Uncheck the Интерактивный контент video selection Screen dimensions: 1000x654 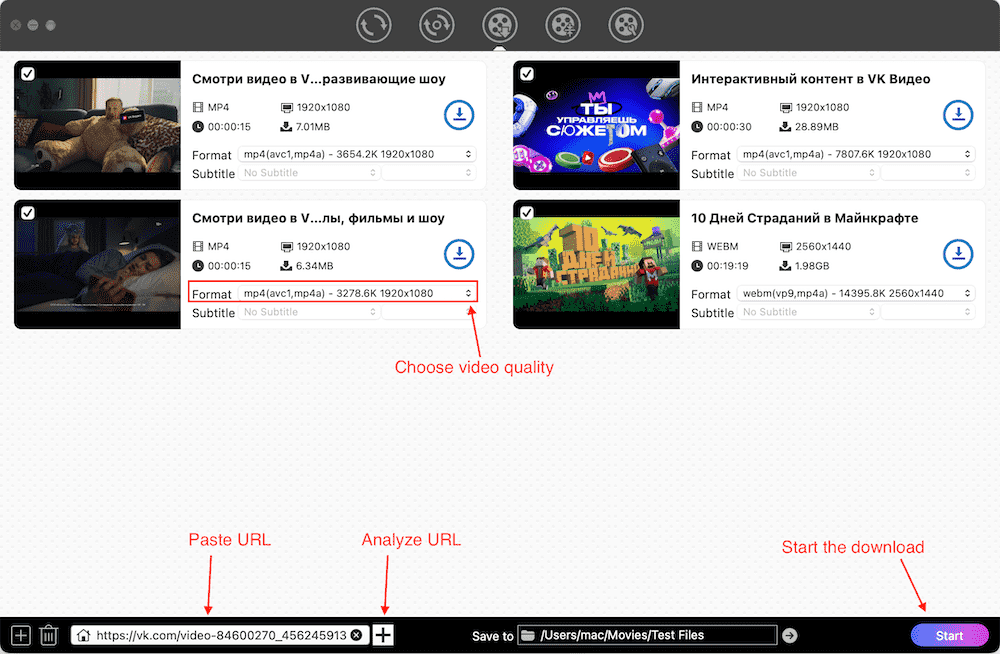[525, 73]
